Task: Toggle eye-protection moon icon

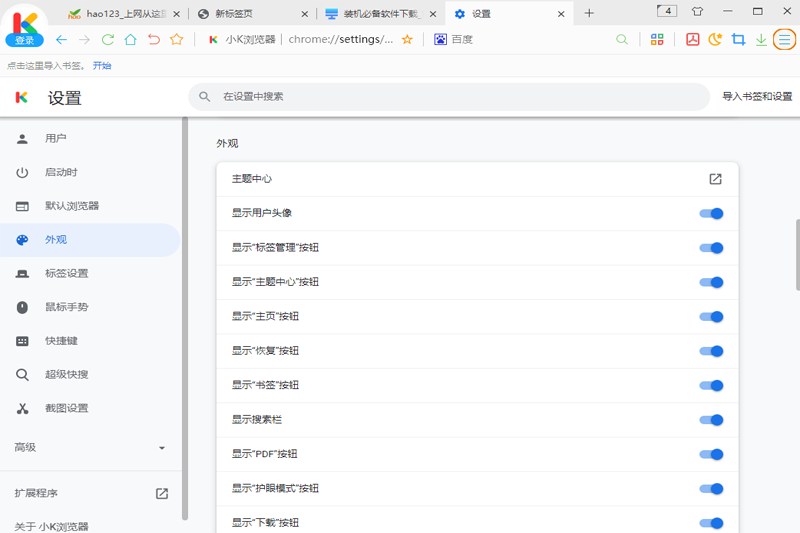Action: (x=715, y=39)
